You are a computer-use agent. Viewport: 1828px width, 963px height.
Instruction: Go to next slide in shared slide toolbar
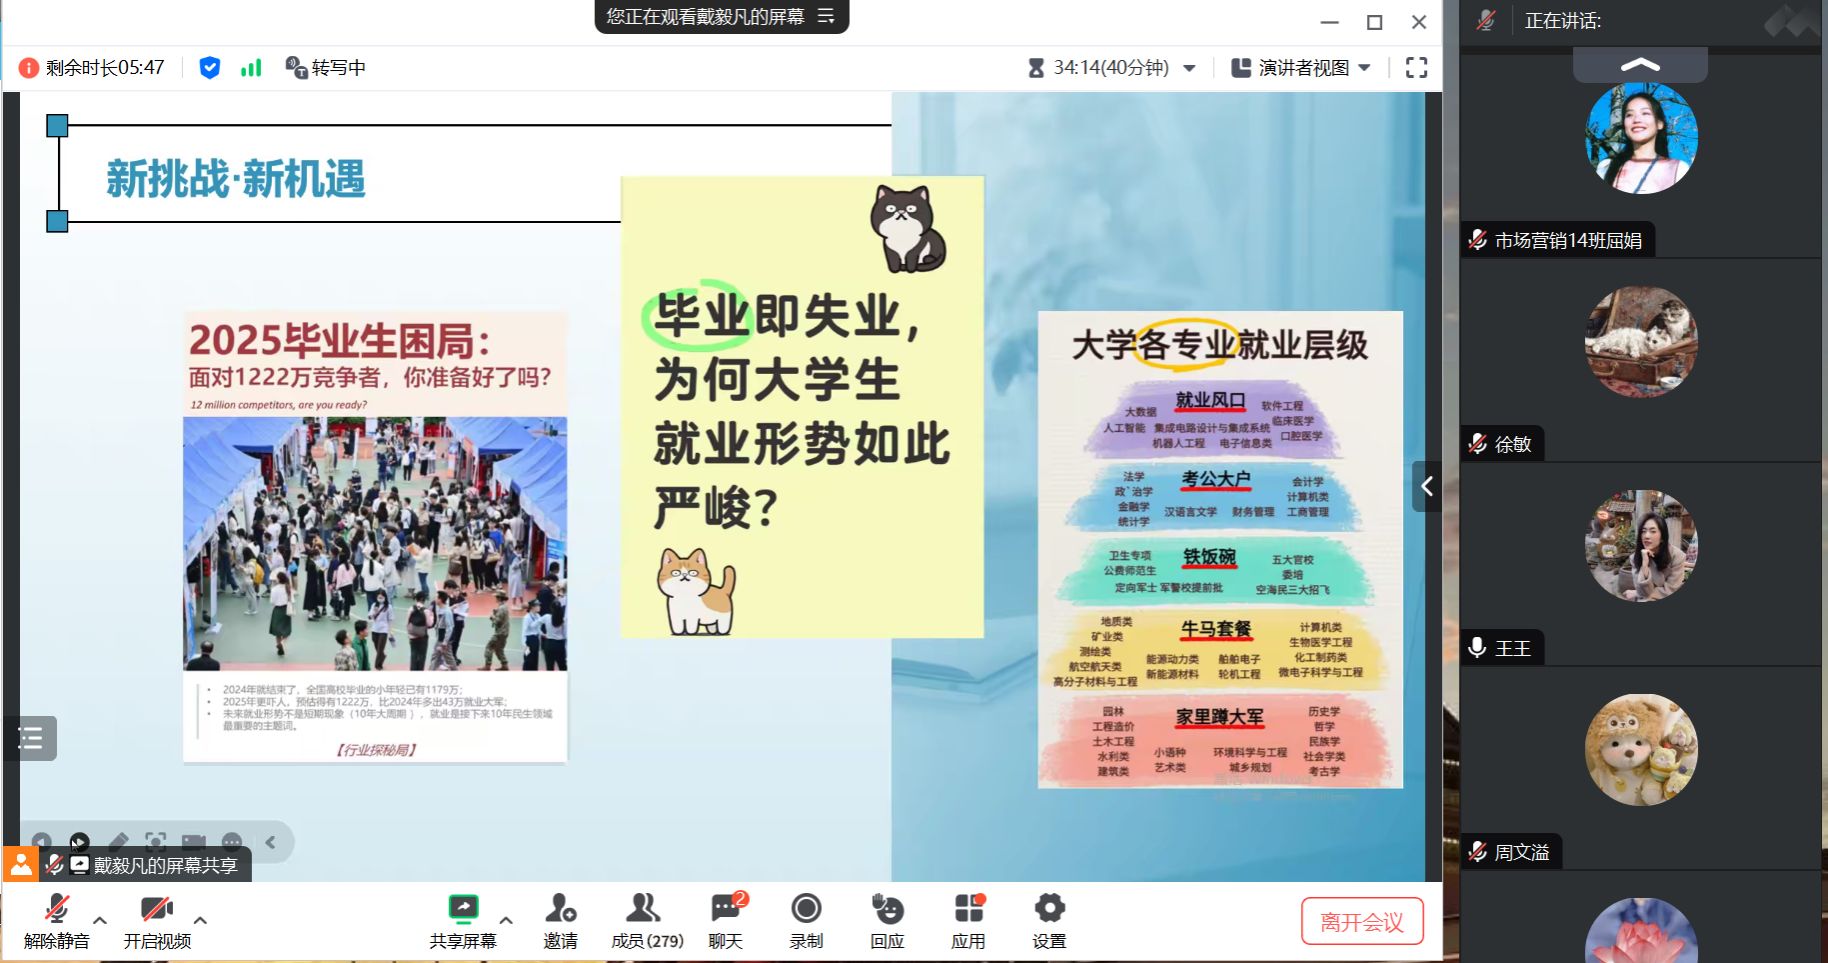coord(79,842)
